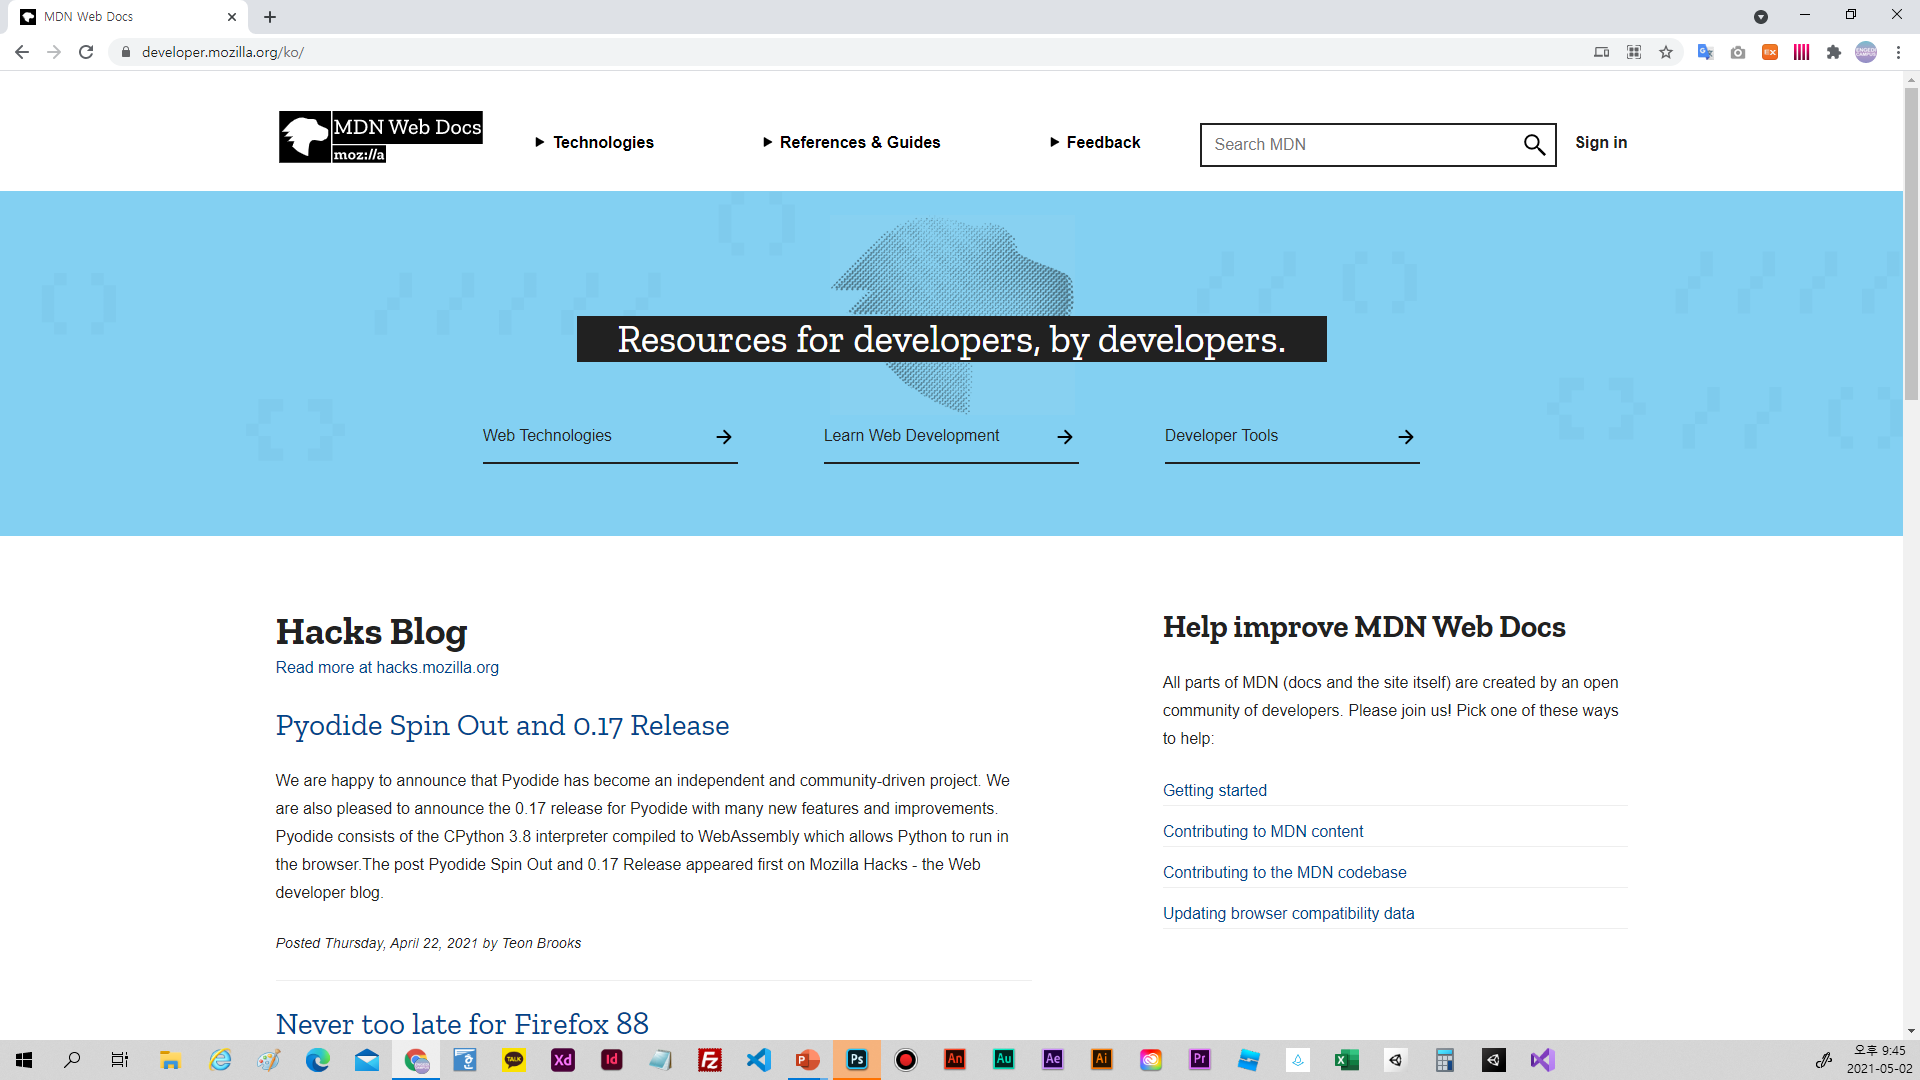The height and width of the screenshot is (1080, 1920).
Task: Open Visual Studio Code from the taskbar
Action: click(759, 1060)
